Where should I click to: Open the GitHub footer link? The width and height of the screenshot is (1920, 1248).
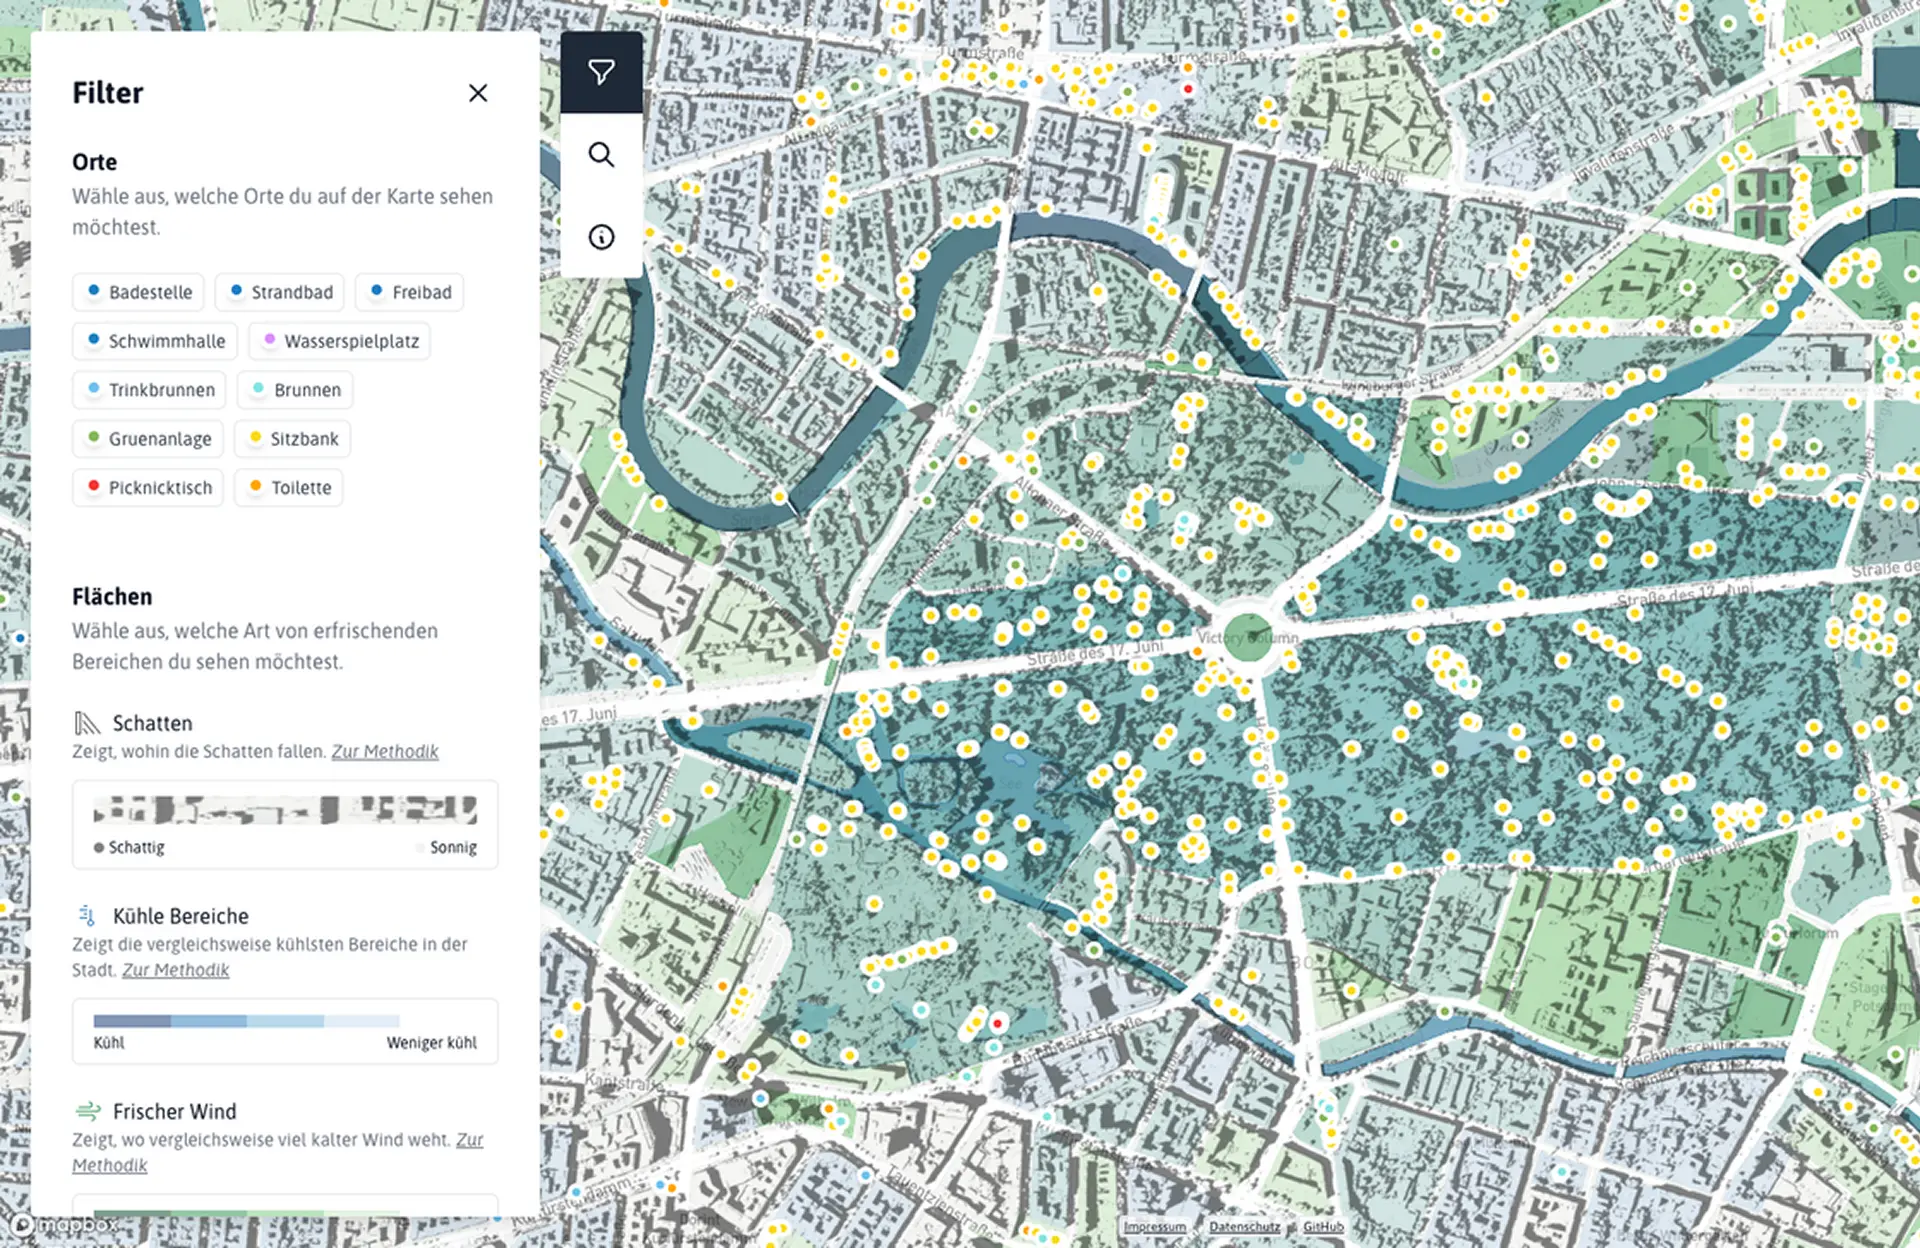1323,1227
